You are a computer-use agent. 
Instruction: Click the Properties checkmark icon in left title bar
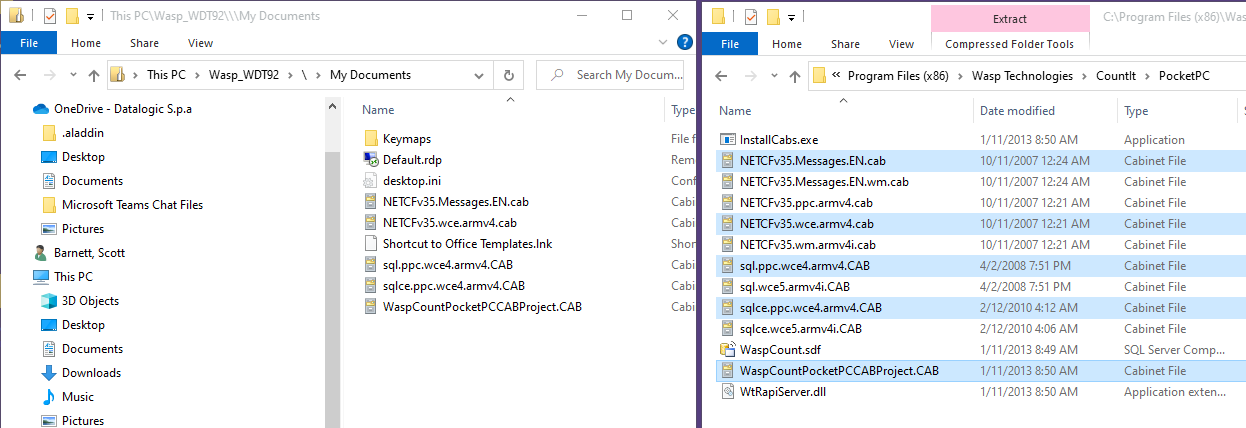(x=50, y=16)
